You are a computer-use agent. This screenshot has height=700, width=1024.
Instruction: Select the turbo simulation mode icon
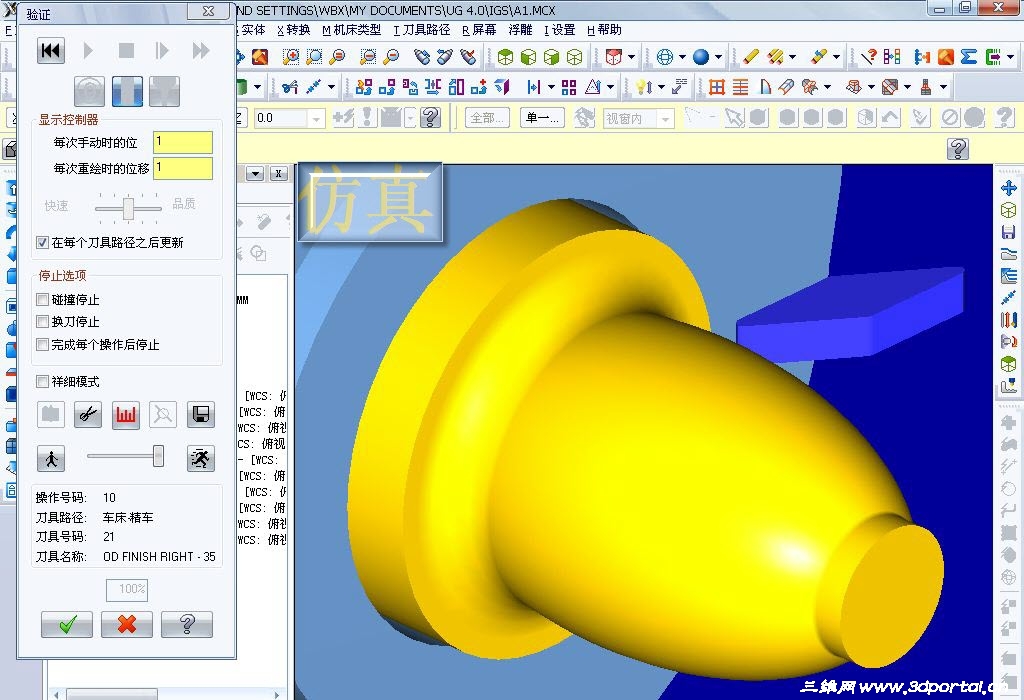click(x=89, y=91)
